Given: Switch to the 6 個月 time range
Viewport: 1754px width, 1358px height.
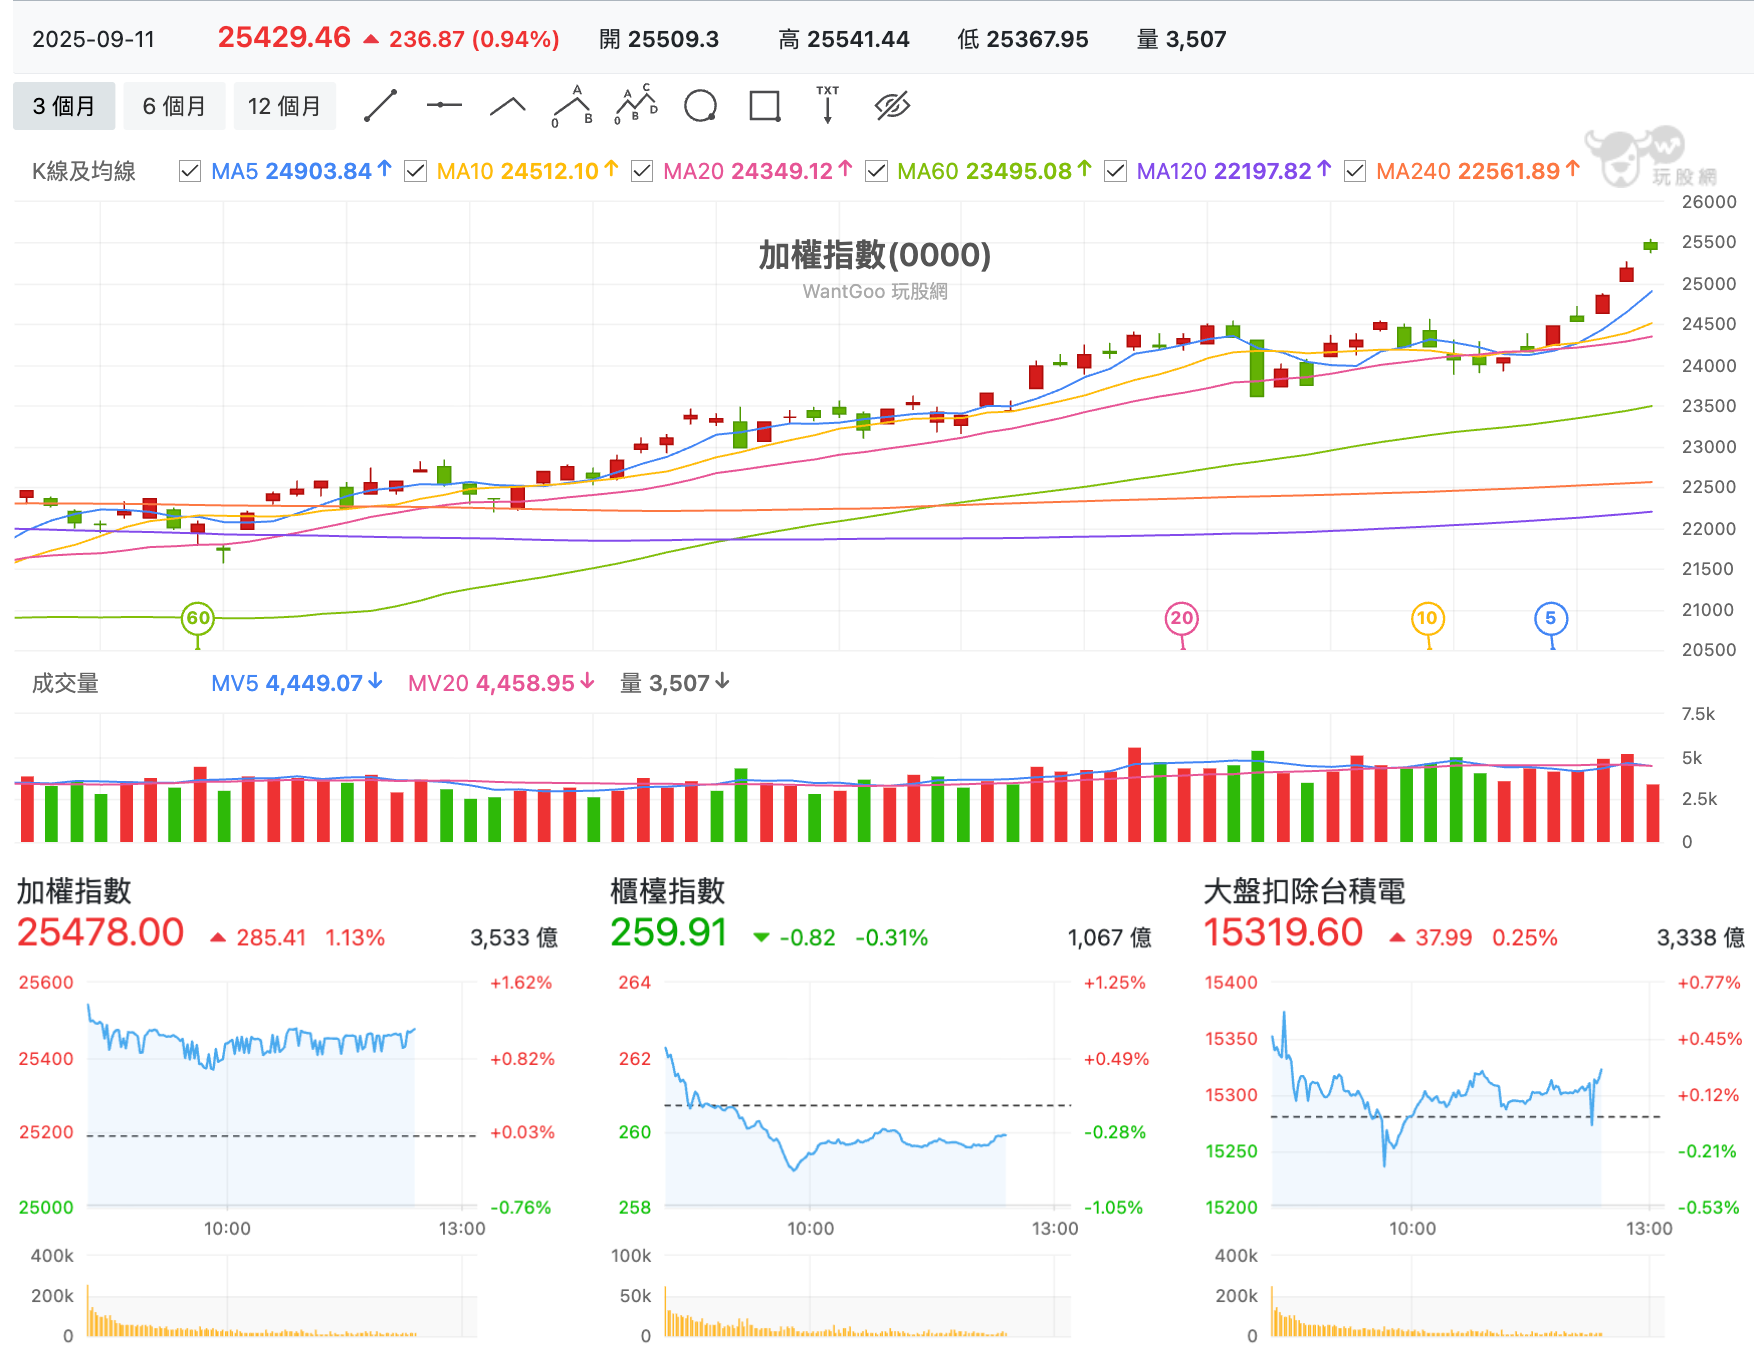Looking at the screenshot, I should coord(174,106).
